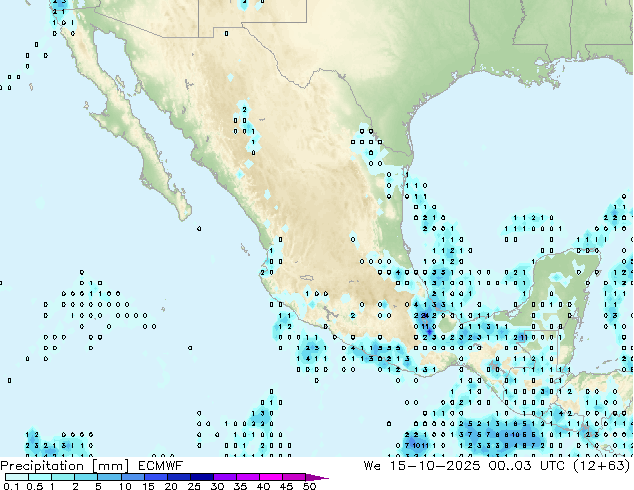Click the '[mm]' unit label
Screen dimensions: 634x490
tap(110, 466)
